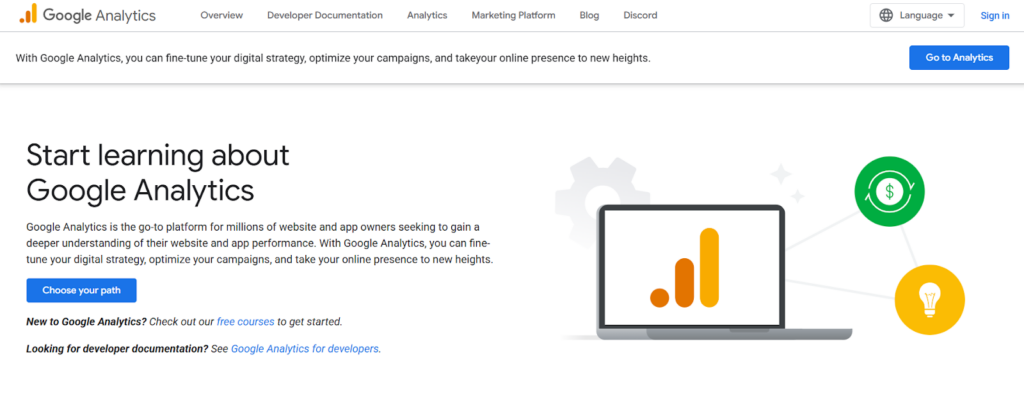Click the yellow lightbulb circle icon
Viewport: 1024px width, 419px height.
point(929,300)
